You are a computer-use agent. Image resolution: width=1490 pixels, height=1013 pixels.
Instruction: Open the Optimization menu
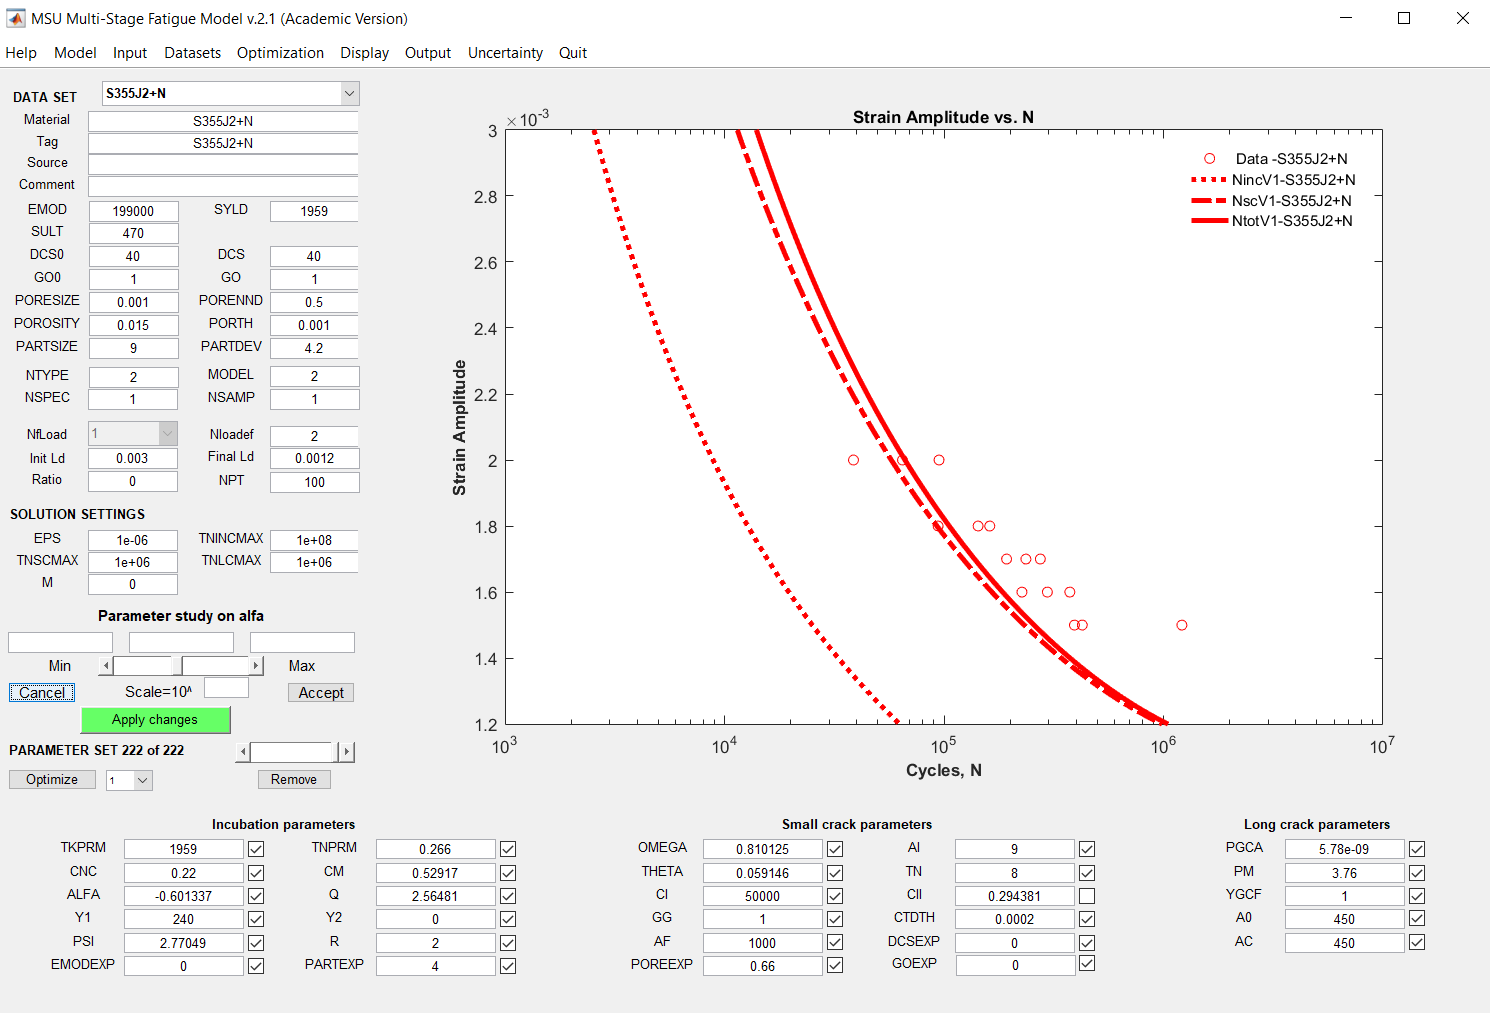click(280, 53)
